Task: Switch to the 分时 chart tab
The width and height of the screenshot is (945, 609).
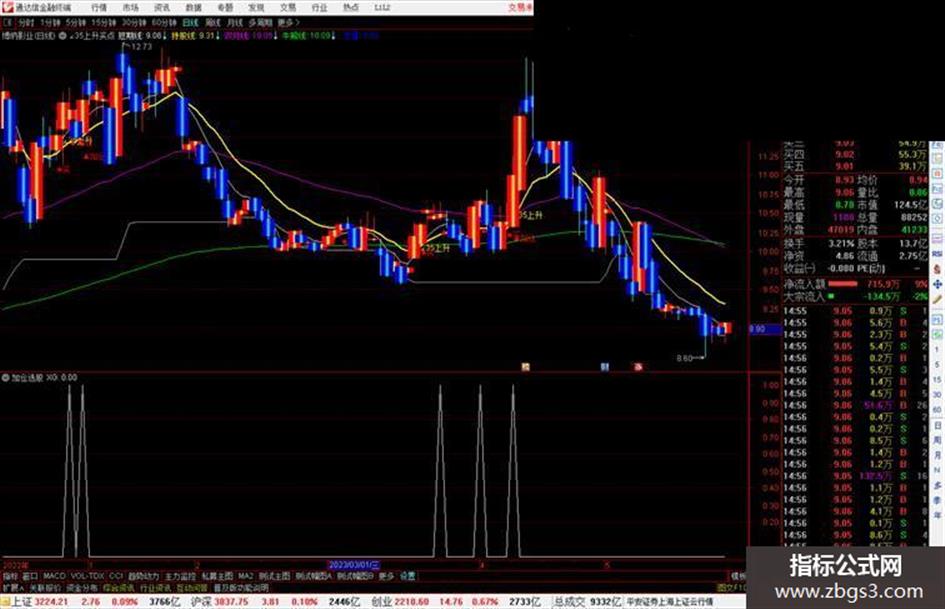Action: click(26, 23)
